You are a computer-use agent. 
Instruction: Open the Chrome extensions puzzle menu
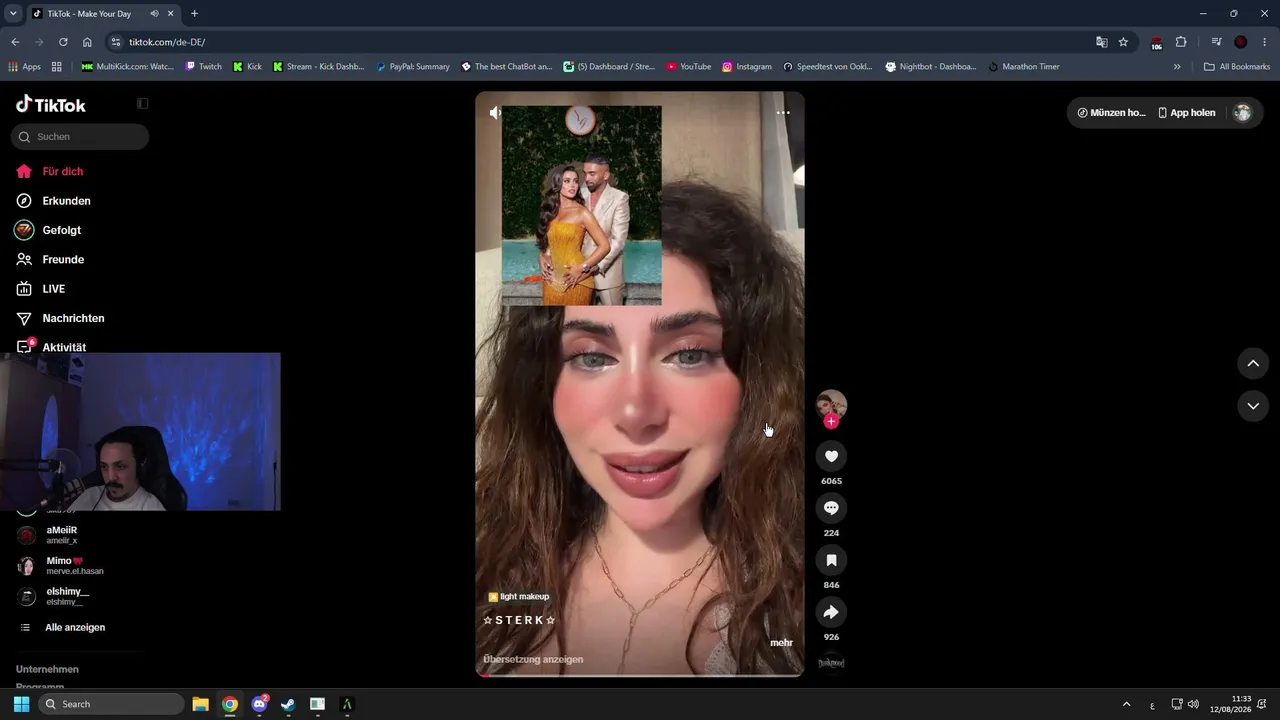click(x=1181, y=42)
